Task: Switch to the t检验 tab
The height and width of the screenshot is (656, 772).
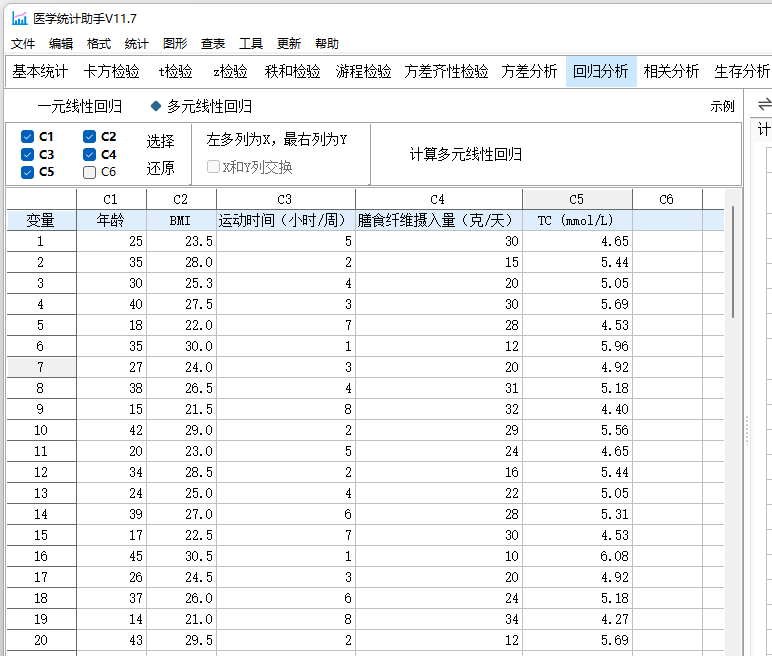Action: pyautogui.click(x=175, y=71)
